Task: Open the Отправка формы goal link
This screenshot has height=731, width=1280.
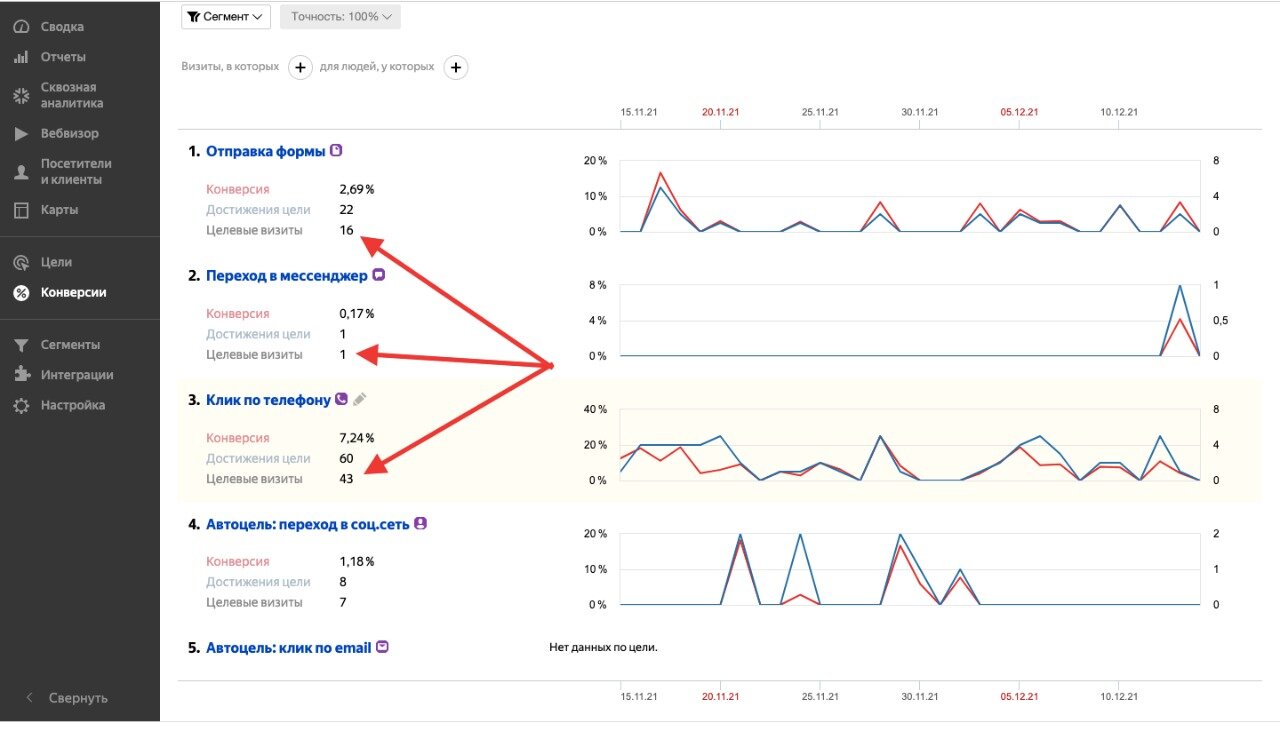Action: click(x=265, y=152)
